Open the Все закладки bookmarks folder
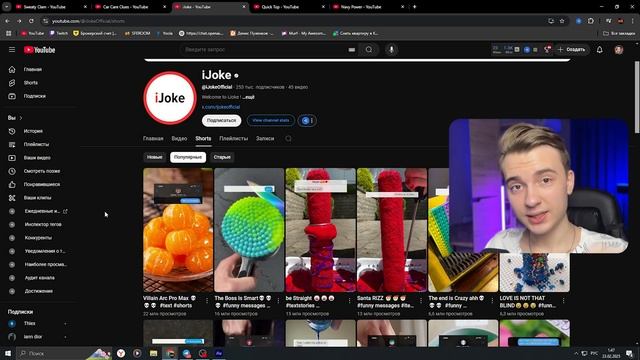The width and height of the screenshot is (640, 360). click(x=619, y=33)
